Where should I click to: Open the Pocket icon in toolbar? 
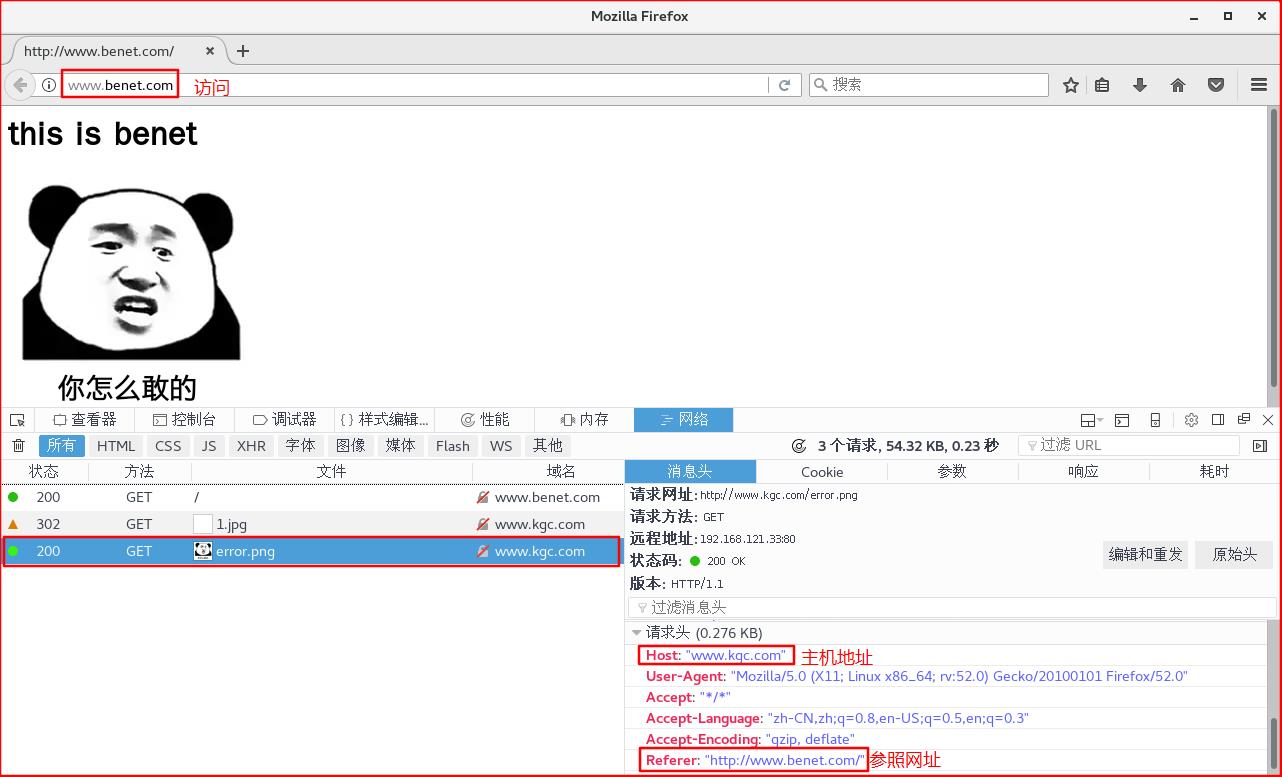point(1216,85)
